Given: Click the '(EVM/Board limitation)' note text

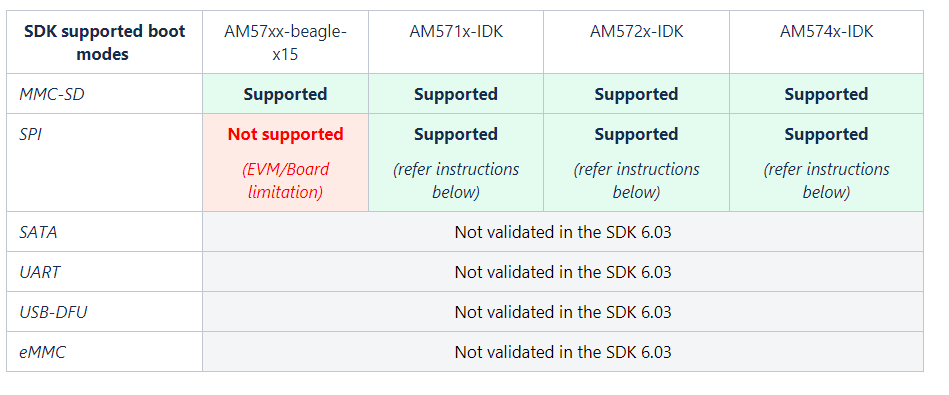Looking at the screenshot, I should coord(285,181).
